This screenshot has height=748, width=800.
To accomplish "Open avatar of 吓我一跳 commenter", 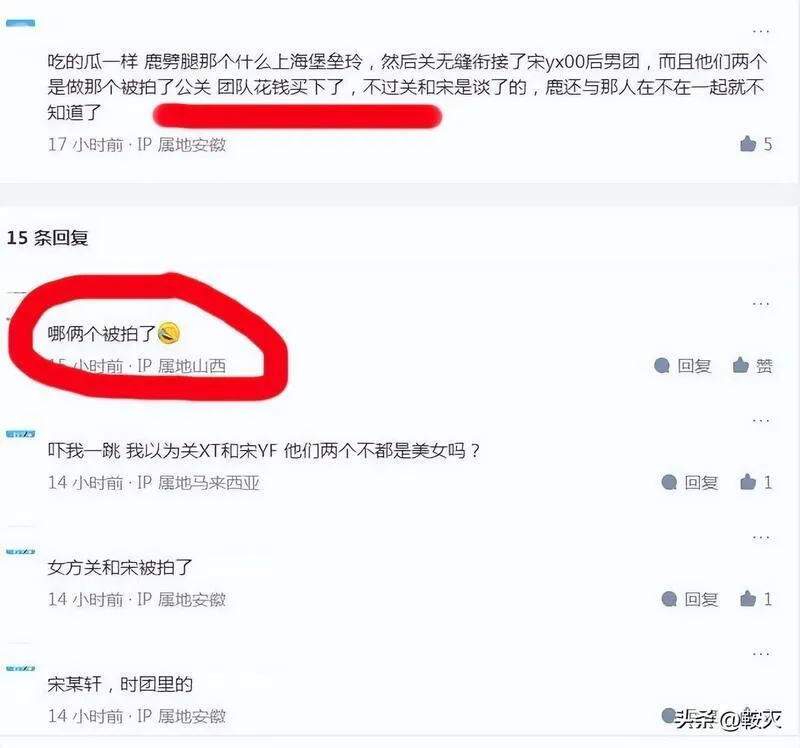I will (20, 434).
